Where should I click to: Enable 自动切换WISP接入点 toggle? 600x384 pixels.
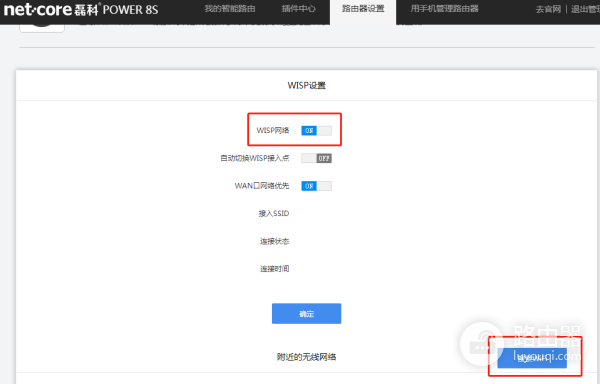[x=316, y=158]
